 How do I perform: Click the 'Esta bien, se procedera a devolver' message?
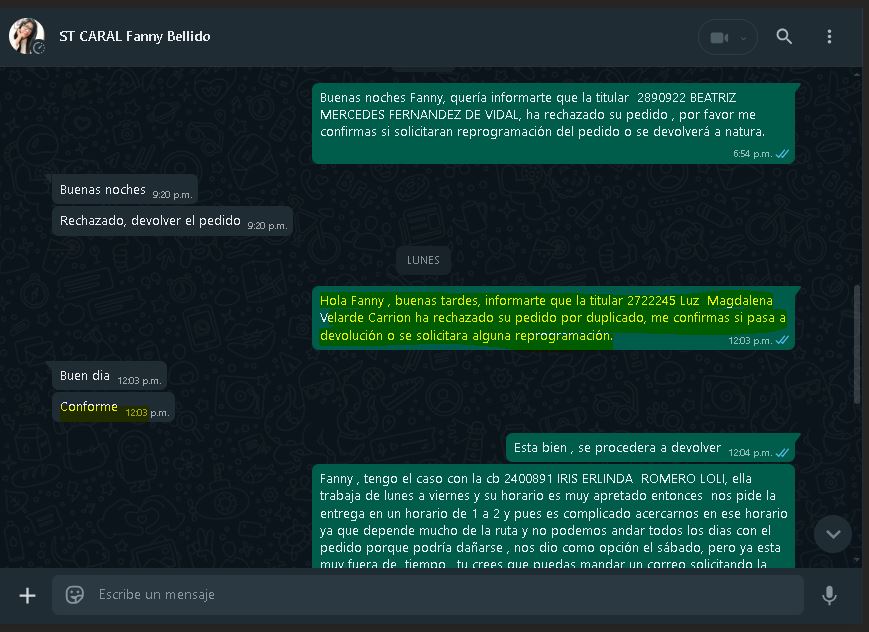click(650, 448)
